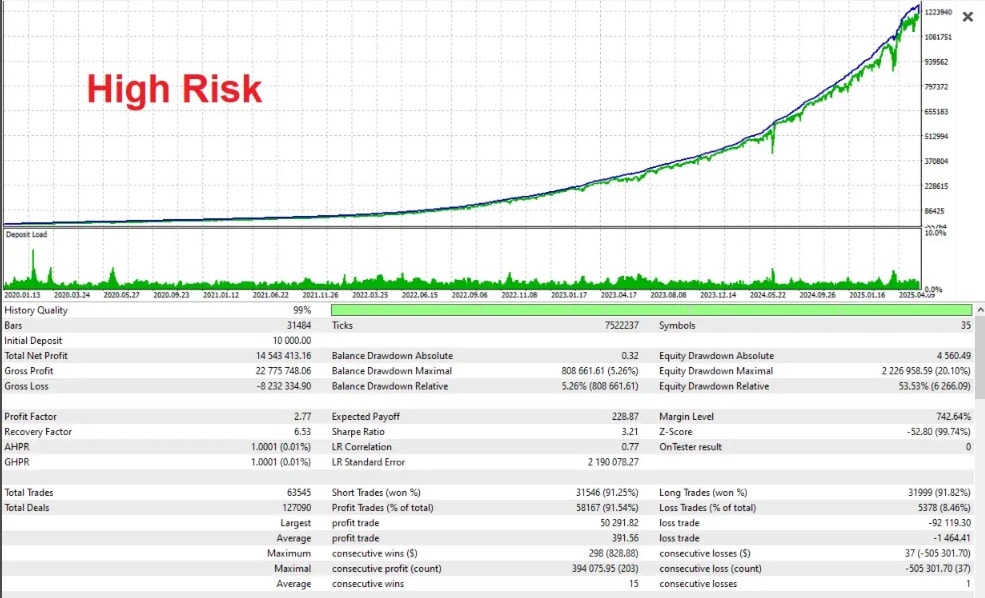Select the Balance Drawdown Relative label
This screenshot has height=598, width=985.
click(x=390, y=386)
